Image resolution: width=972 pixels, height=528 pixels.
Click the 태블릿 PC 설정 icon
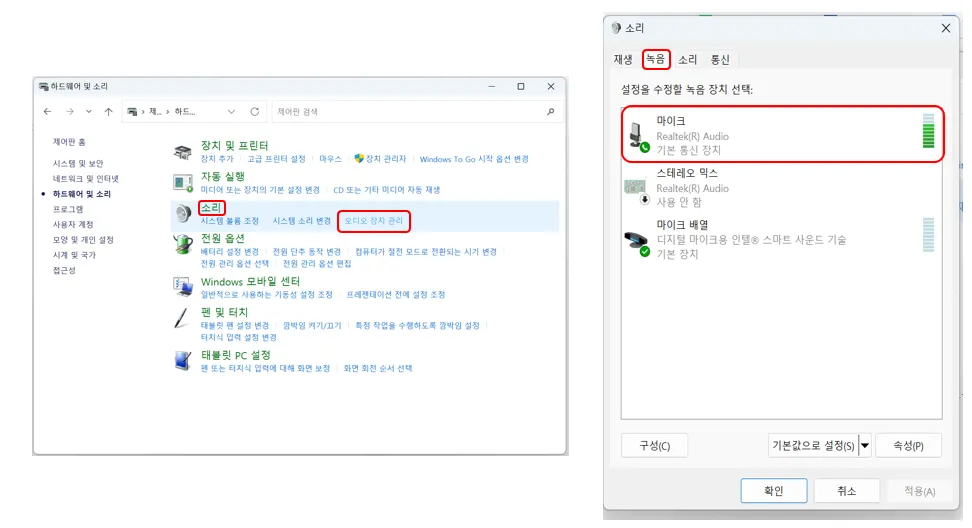coord(183,360)
